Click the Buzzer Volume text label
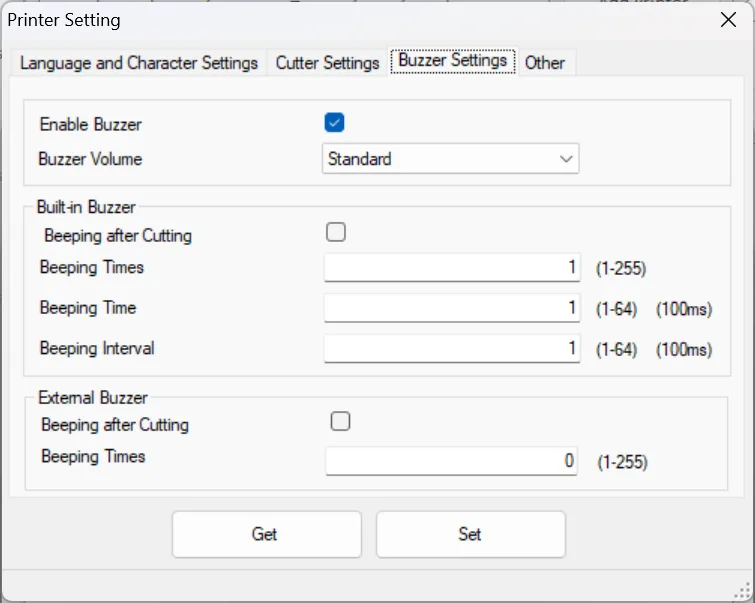755x603 pixels. pos(90,159)
